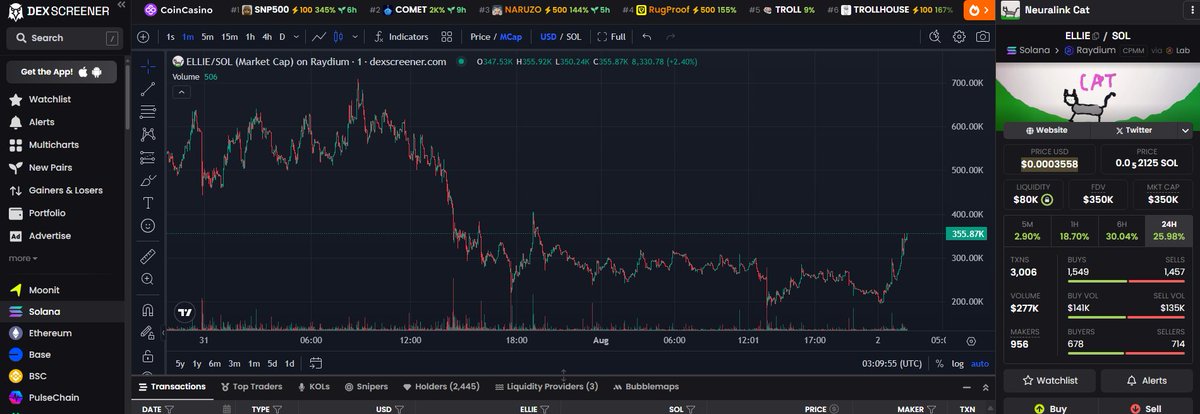
Task: Open the Snipers tab
Action: 365,386
